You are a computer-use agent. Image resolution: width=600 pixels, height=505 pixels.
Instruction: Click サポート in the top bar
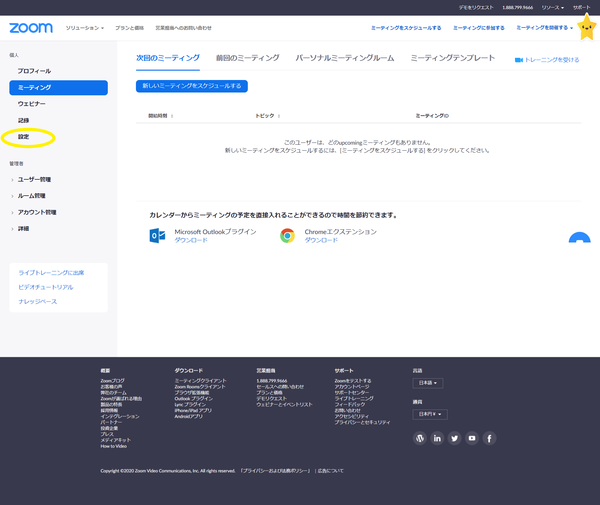click(581, 8)
